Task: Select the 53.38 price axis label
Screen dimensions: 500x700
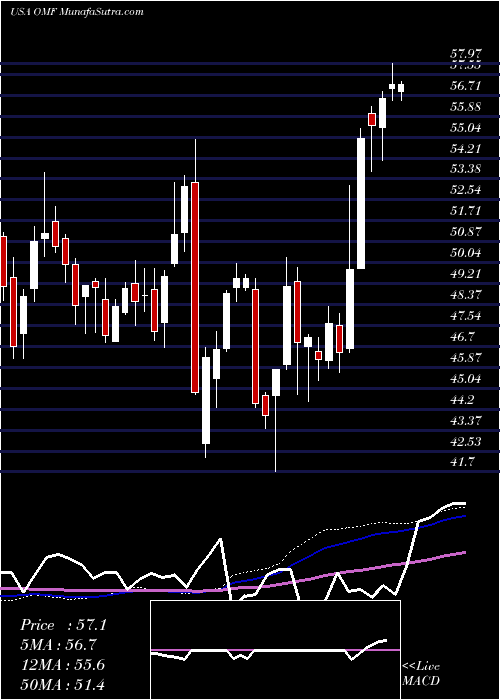Action: [x=466, y=169]
